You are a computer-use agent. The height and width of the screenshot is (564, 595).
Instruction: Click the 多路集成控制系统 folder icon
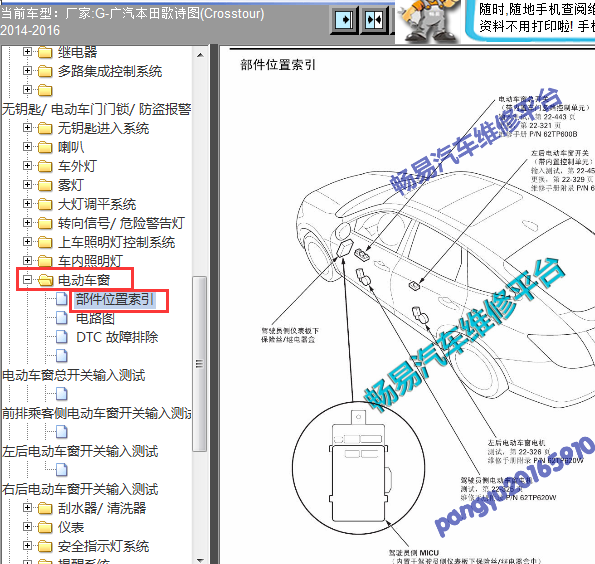tap(45, 71)
